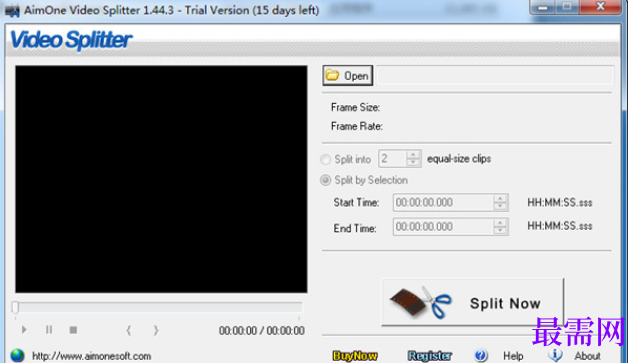Stop the video playback

74,330
